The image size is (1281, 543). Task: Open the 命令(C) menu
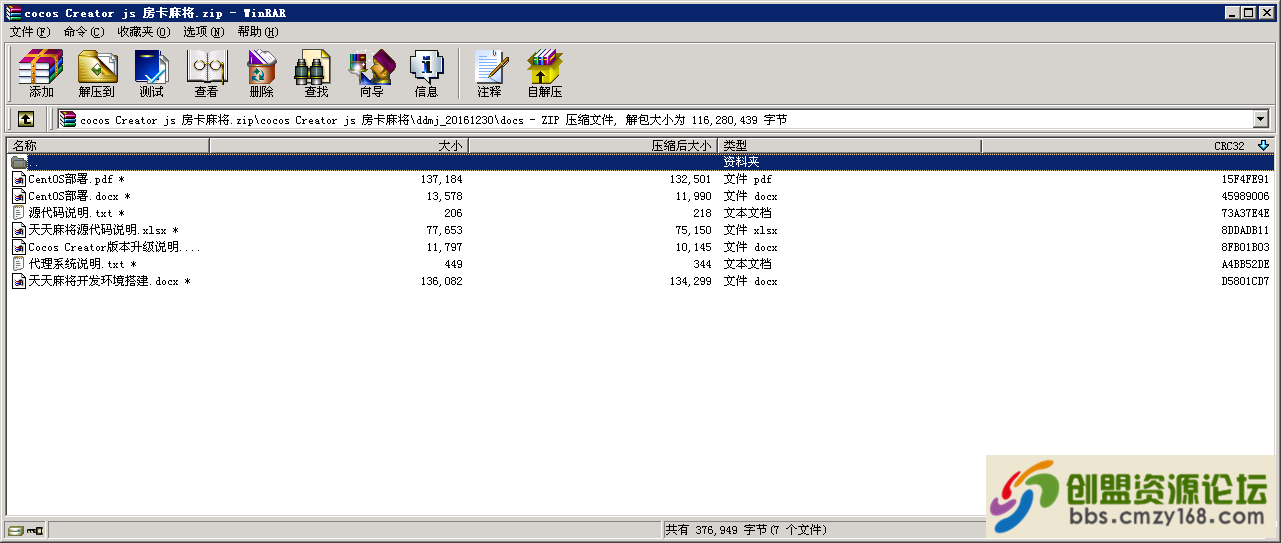(84, 32)
